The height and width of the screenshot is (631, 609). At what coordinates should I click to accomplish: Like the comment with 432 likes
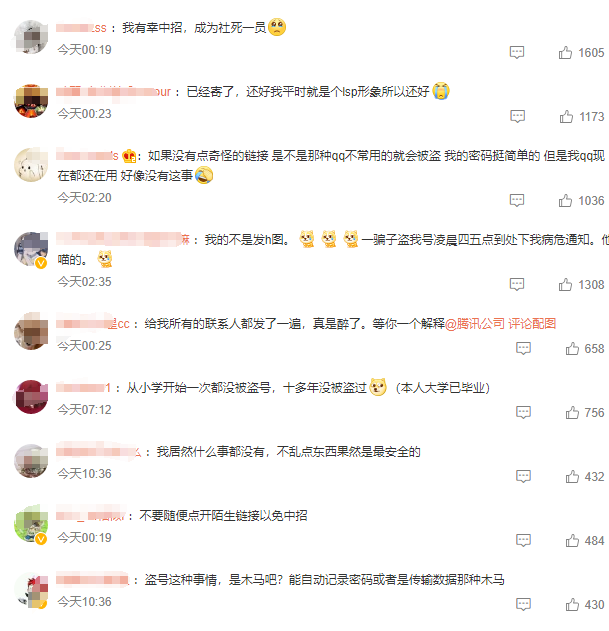(x=572, y=477)
